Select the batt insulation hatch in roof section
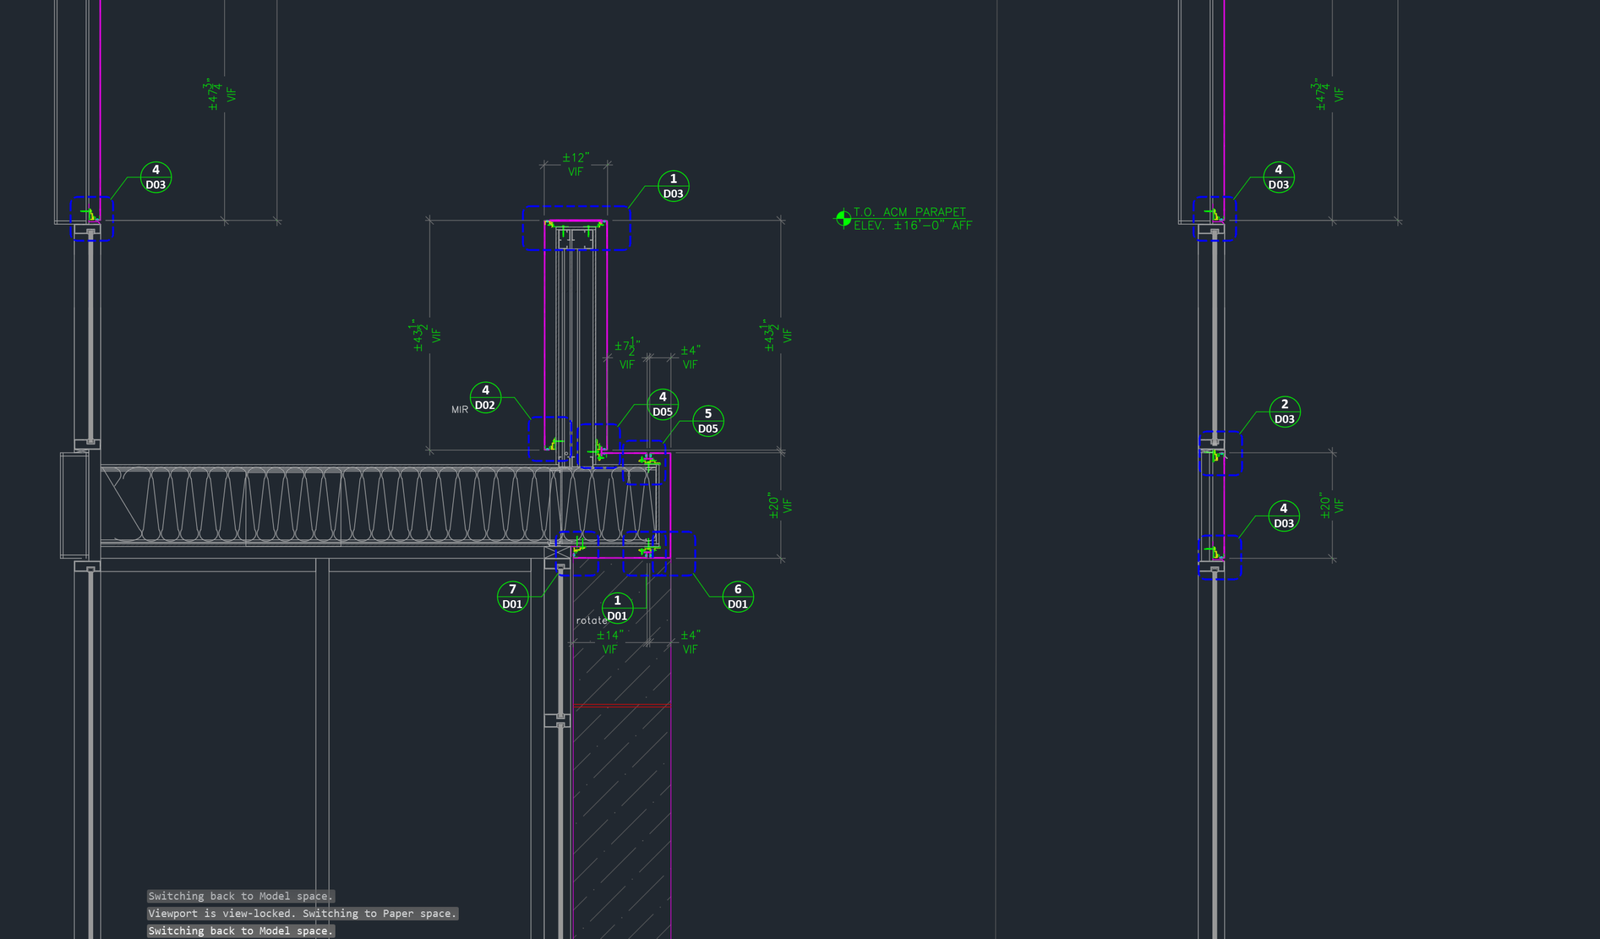This screenshot has width=1600, height=939. [x=380, y=505]
